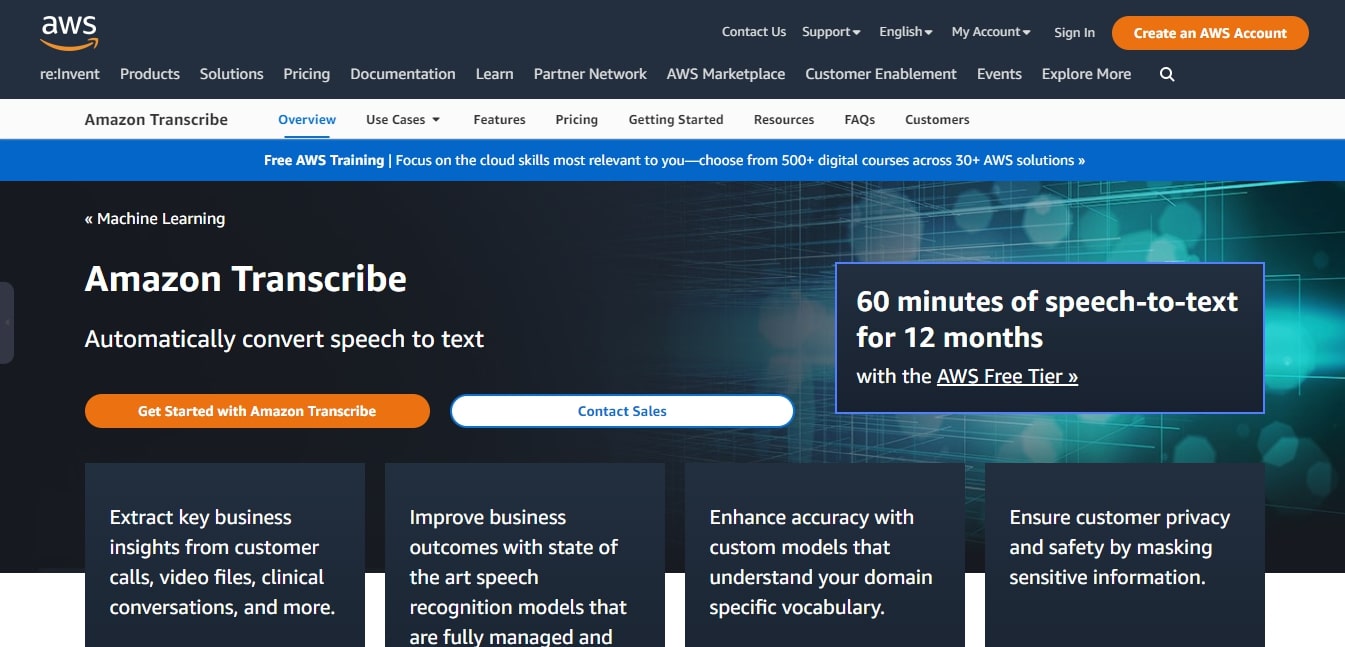This screenshot has height=647, width=1345.
Task: Click Create an AWS Account button
Action: click(1210, 33)
